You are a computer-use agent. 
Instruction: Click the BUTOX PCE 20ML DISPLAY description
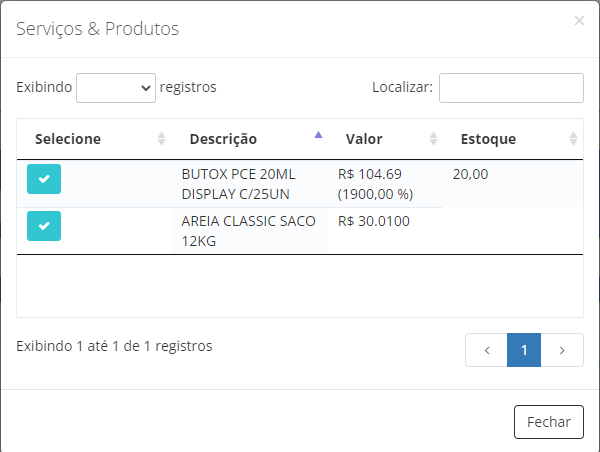tap(238, 184)
